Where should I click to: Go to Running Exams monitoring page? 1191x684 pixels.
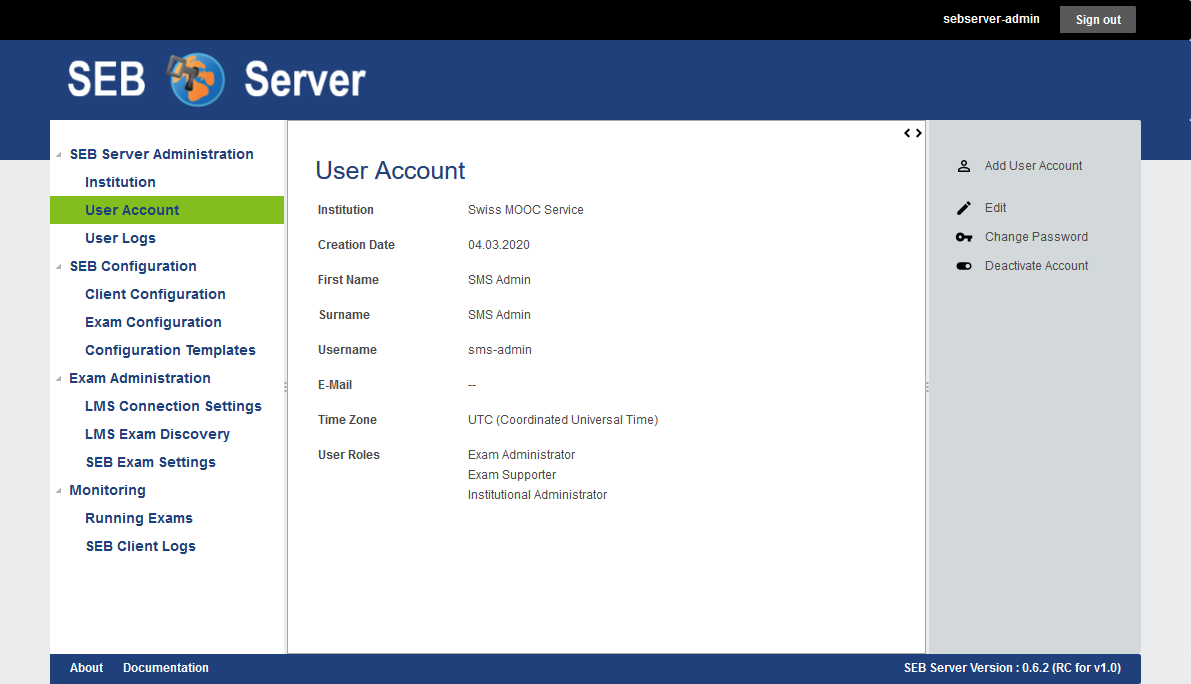[139, 518]
